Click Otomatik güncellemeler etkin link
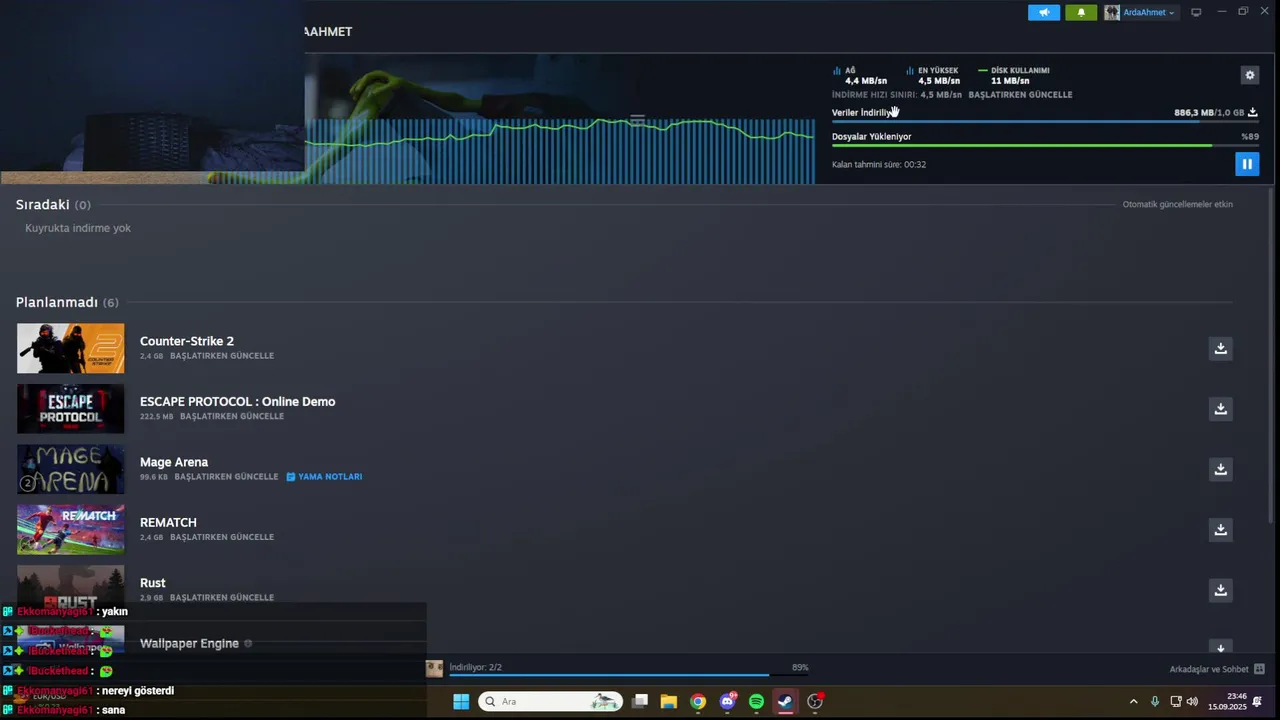Image resolution: width=1280 pixels, height=720 pixels. 1178,204
